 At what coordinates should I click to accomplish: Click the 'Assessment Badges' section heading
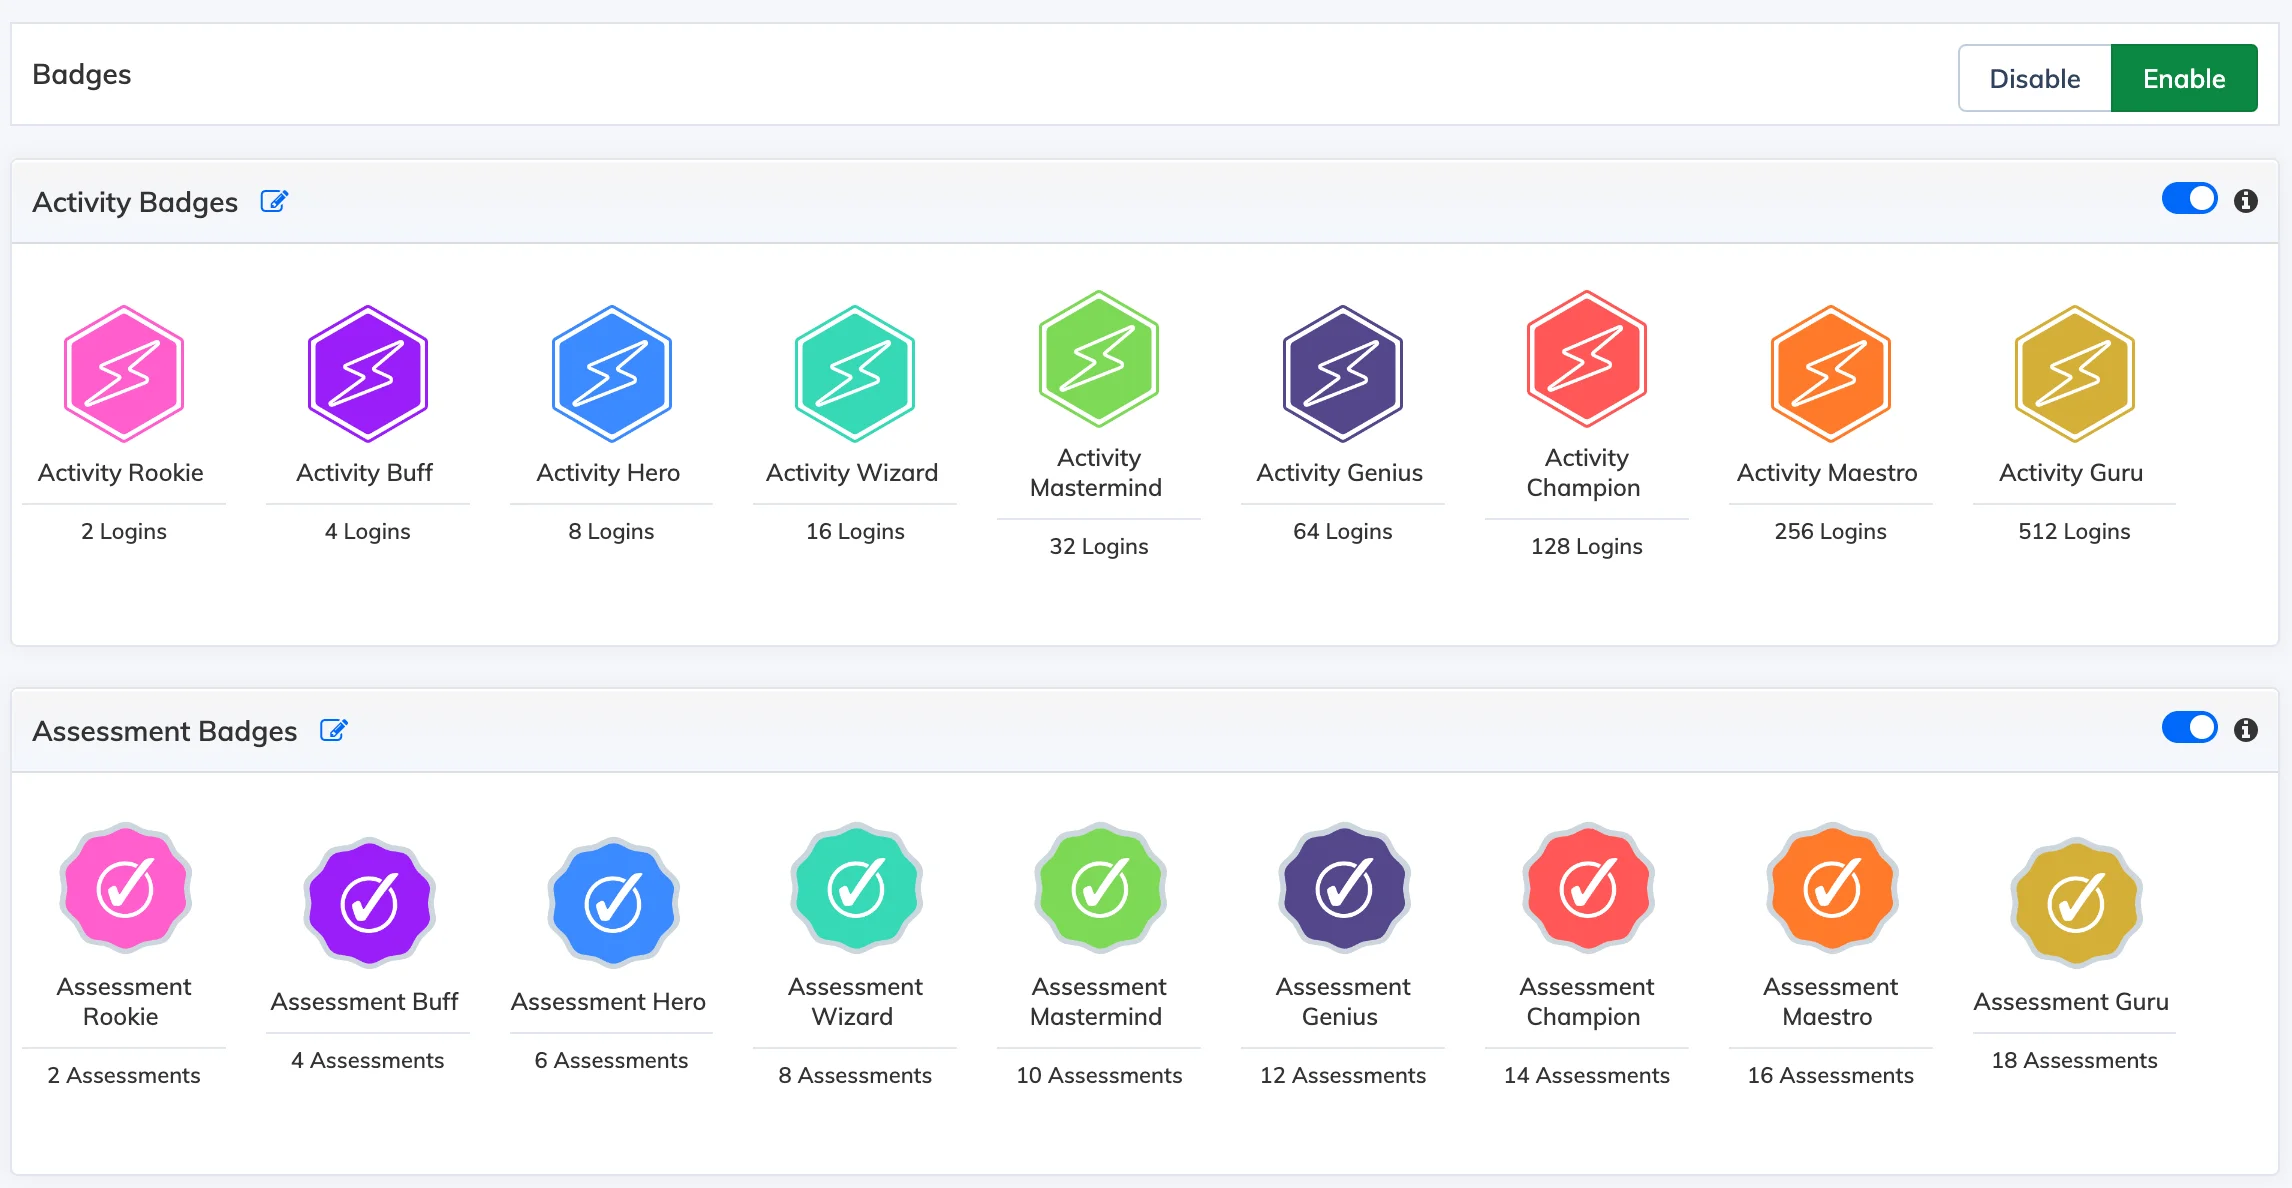(x=165, y=731)
